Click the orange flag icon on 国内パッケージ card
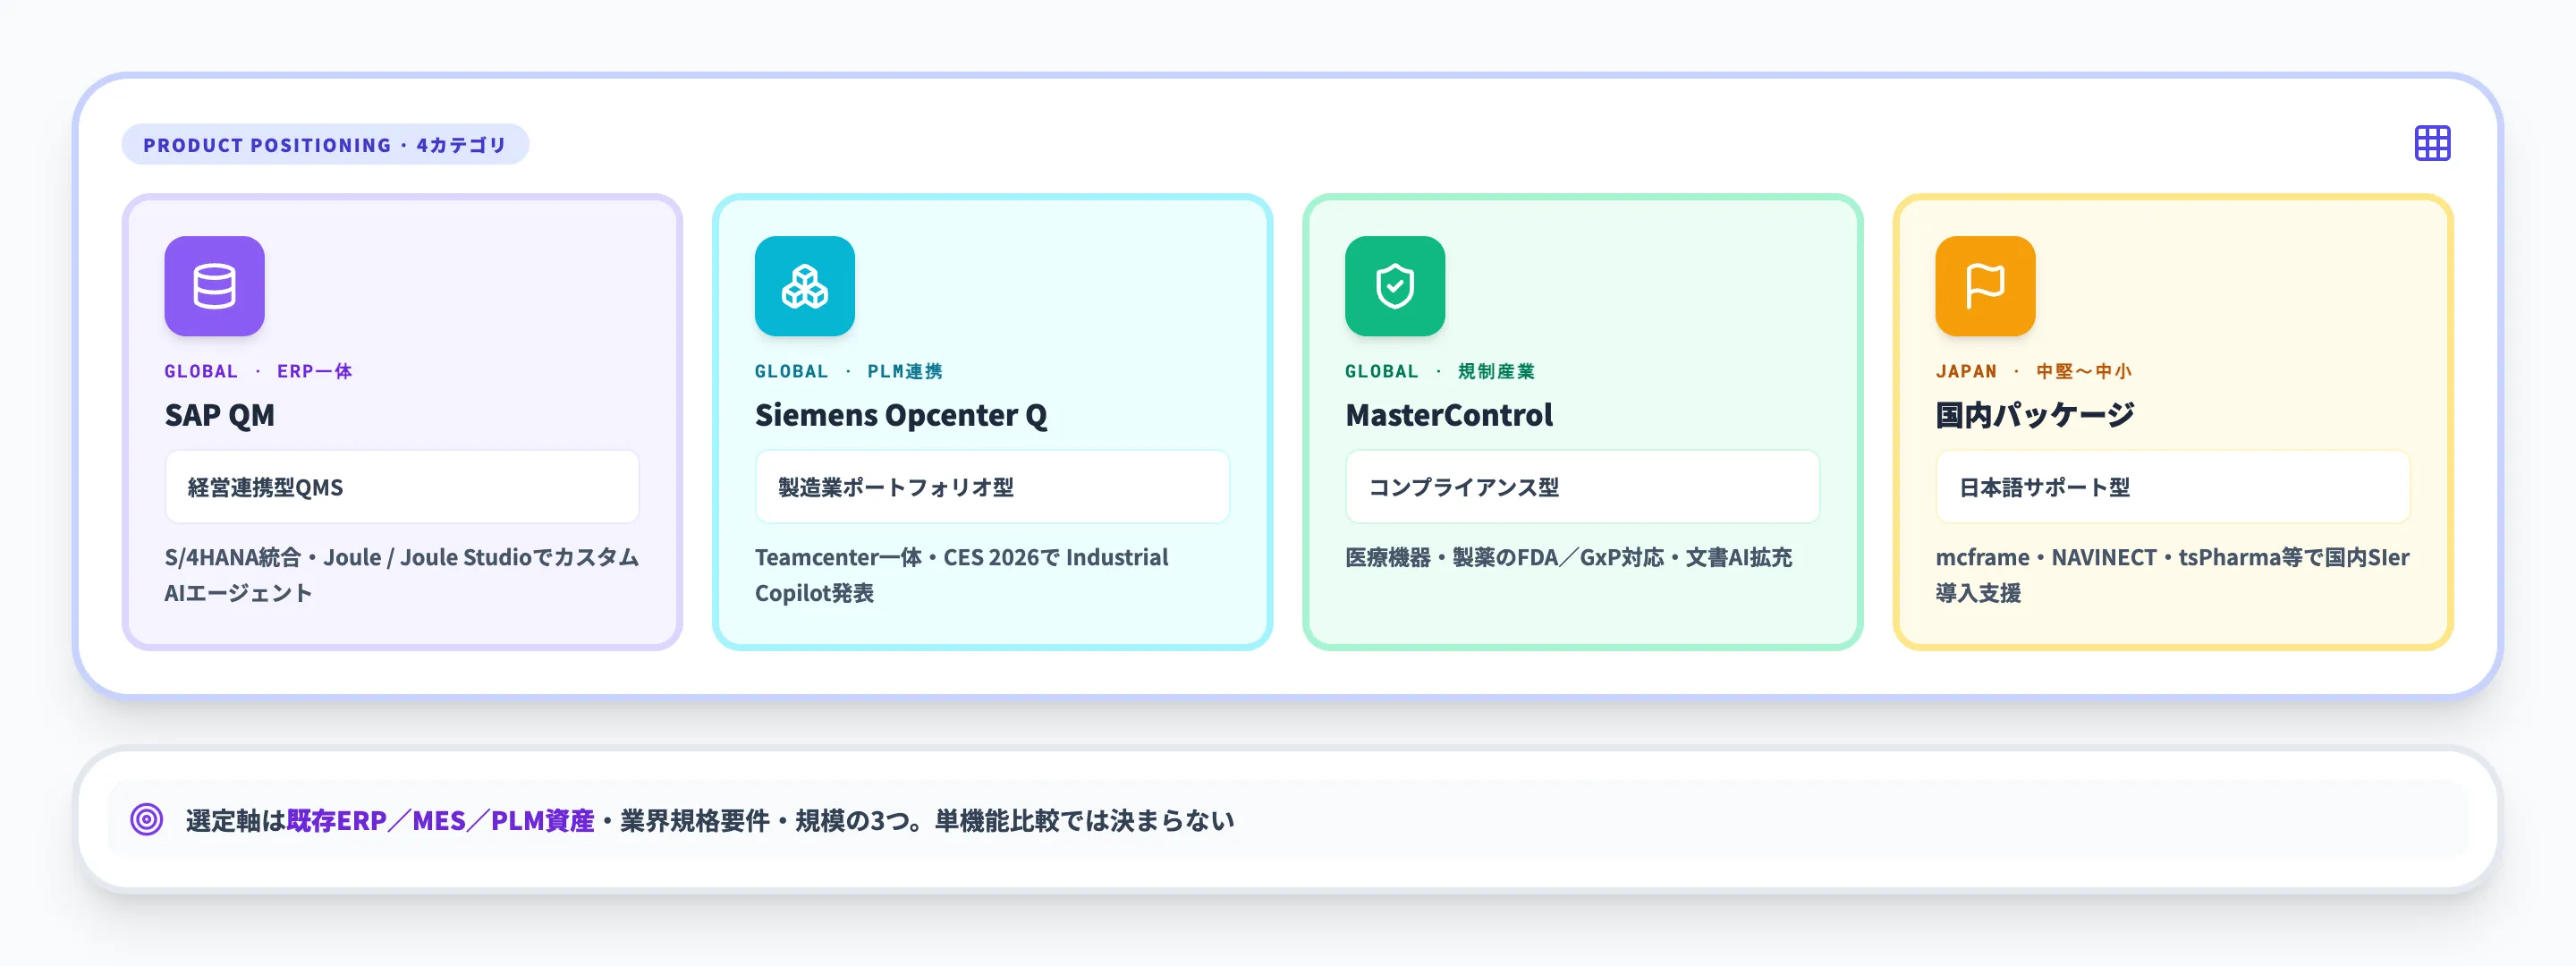This screenshot has height=966, width=2576. (1984, 287)
